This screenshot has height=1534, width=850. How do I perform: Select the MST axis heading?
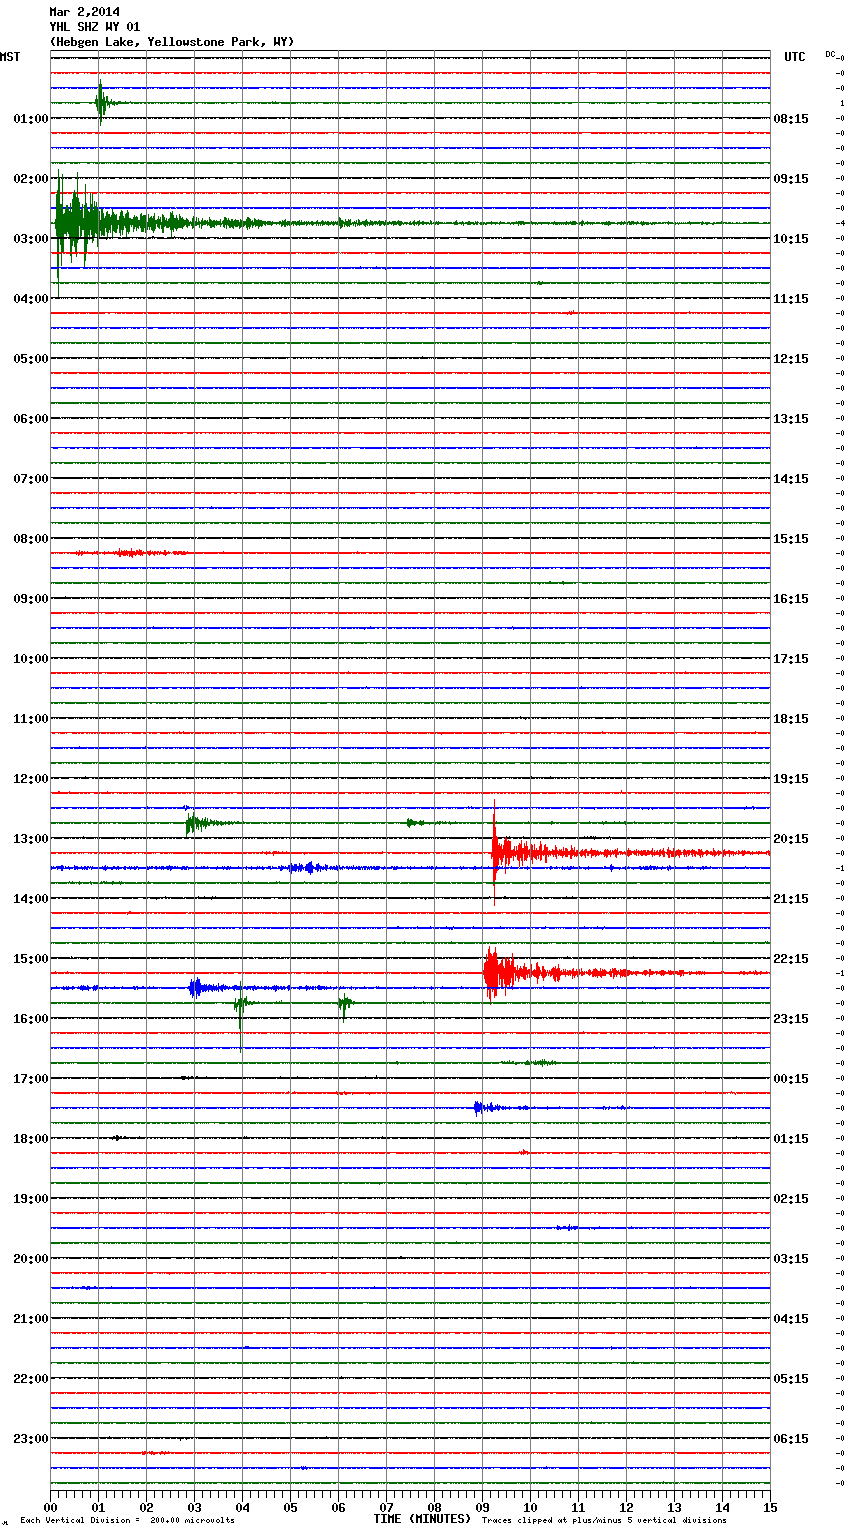(10, 57)
